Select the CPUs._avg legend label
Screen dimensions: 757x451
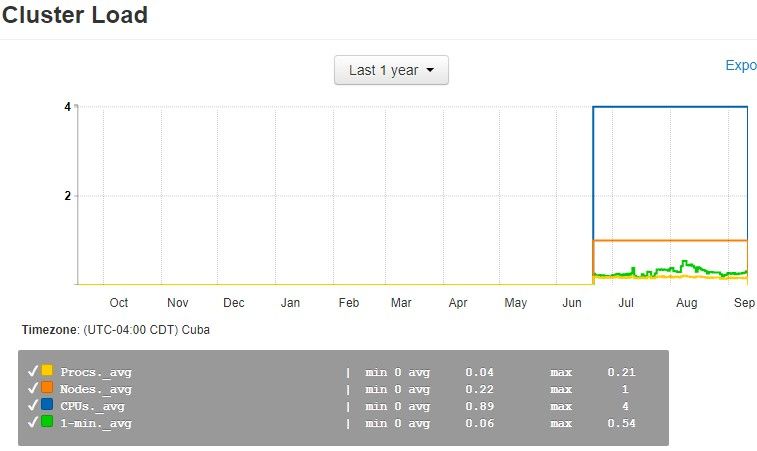pos(93,407)
